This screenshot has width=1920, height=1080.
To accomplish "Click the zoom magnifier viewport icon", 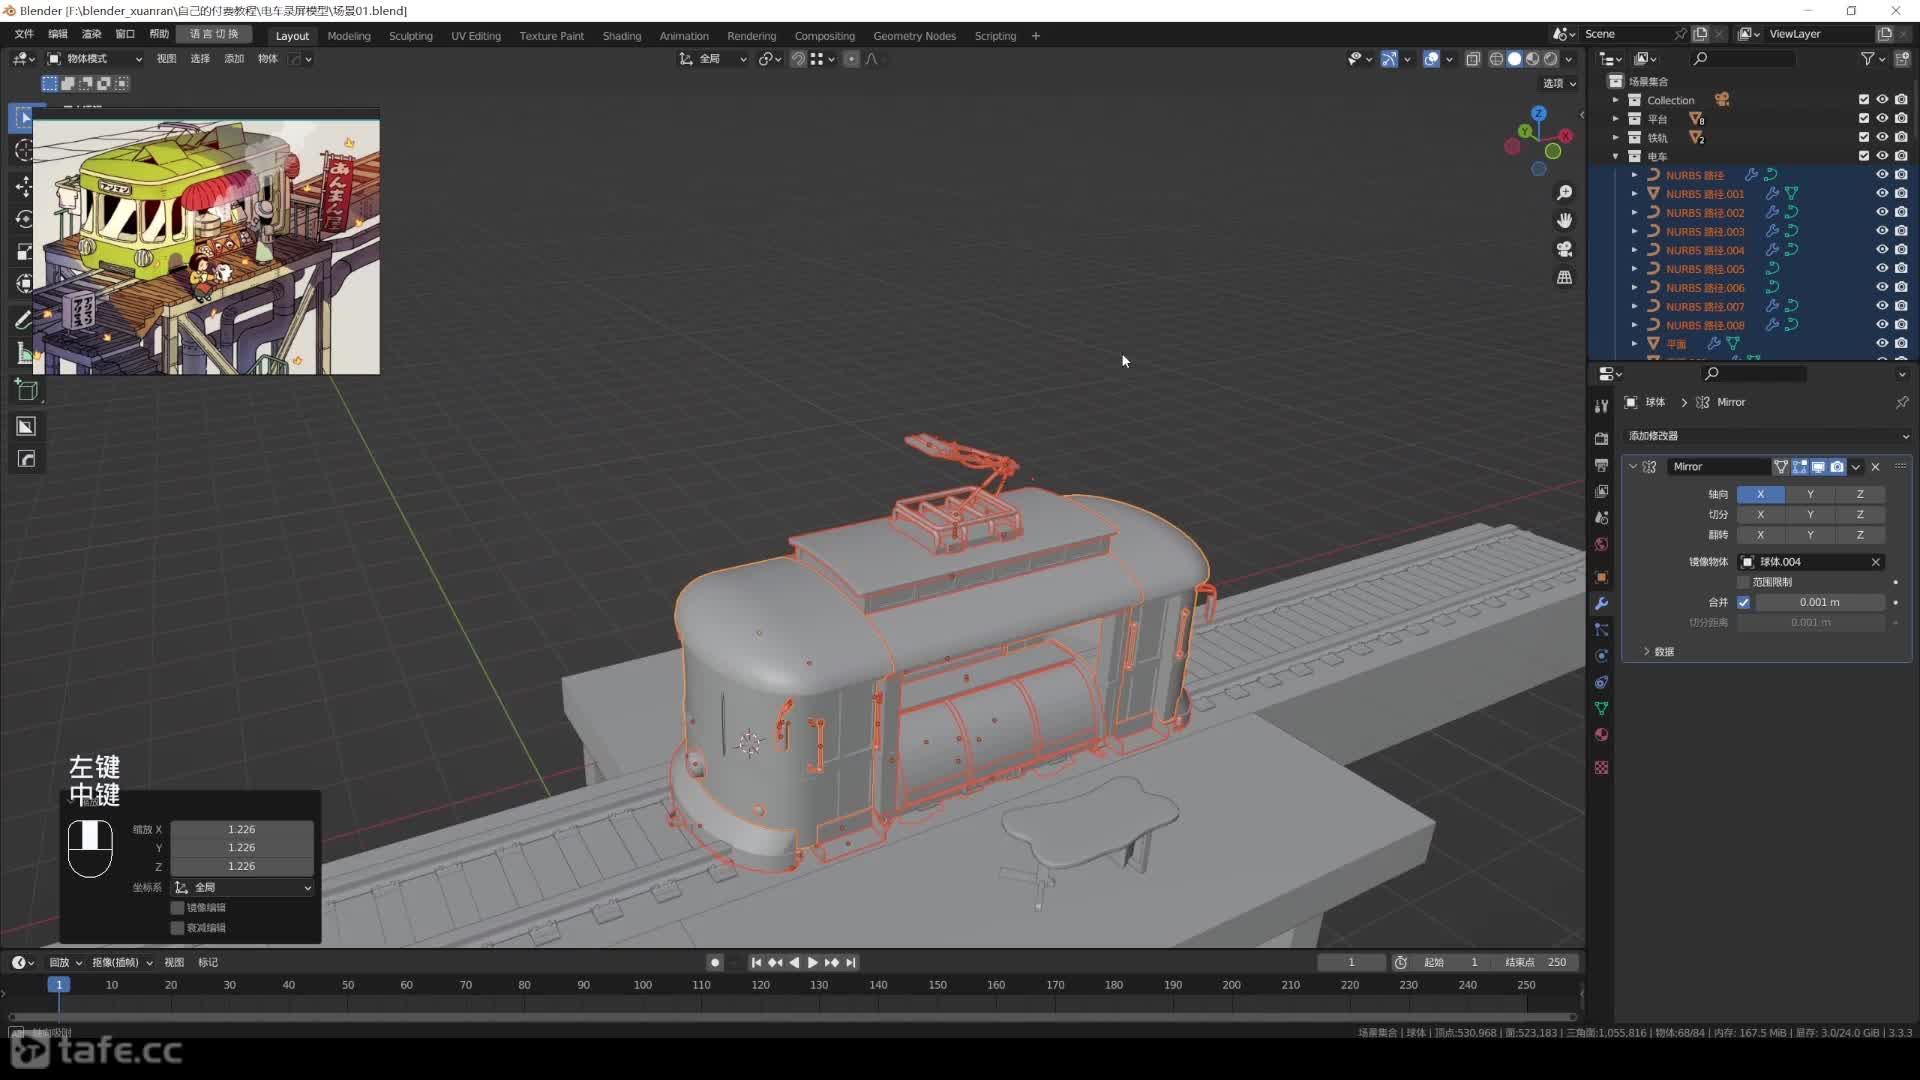I will point(1565,192).
